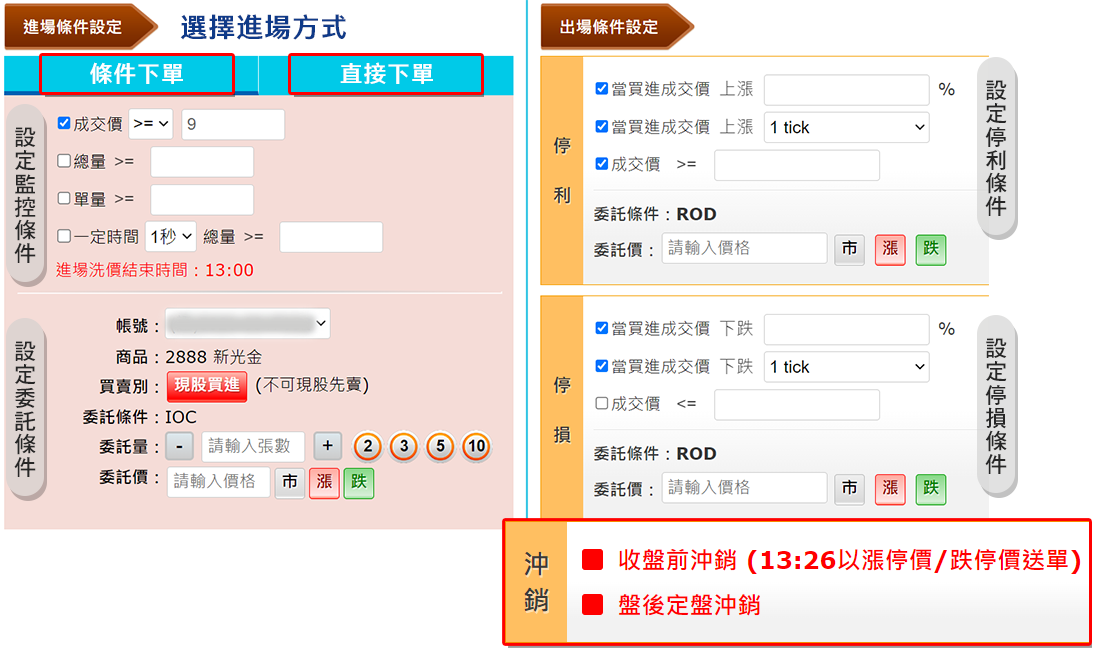Click the quantity 10 round button
This screenshot has width=1096, height=650.
[476, 446]
